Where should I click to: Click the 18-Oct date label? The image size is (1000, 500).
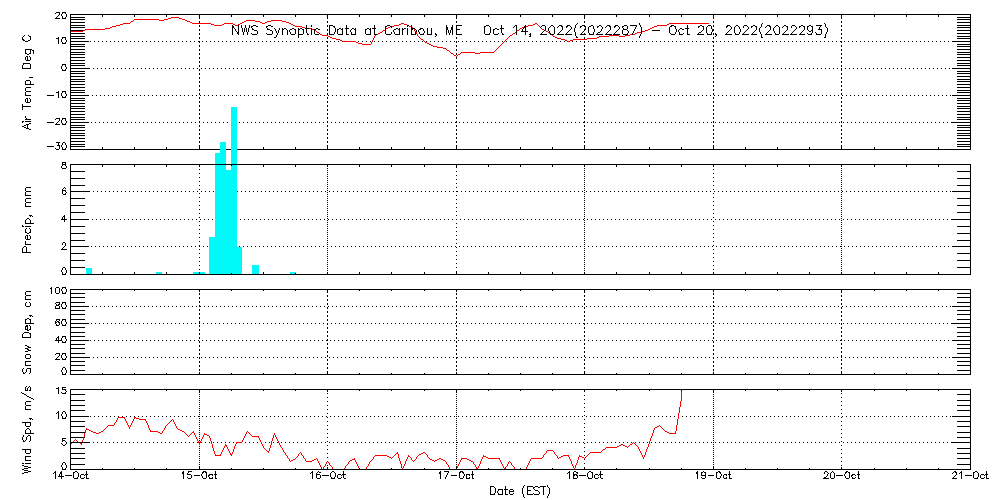(585, 476)
